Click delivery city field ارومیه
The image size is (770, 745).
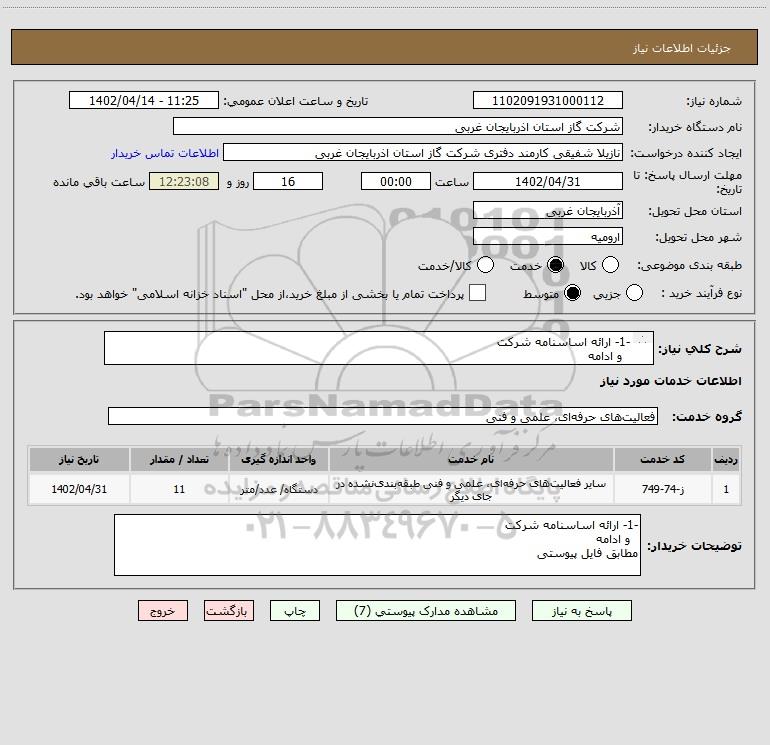[548, 237]
